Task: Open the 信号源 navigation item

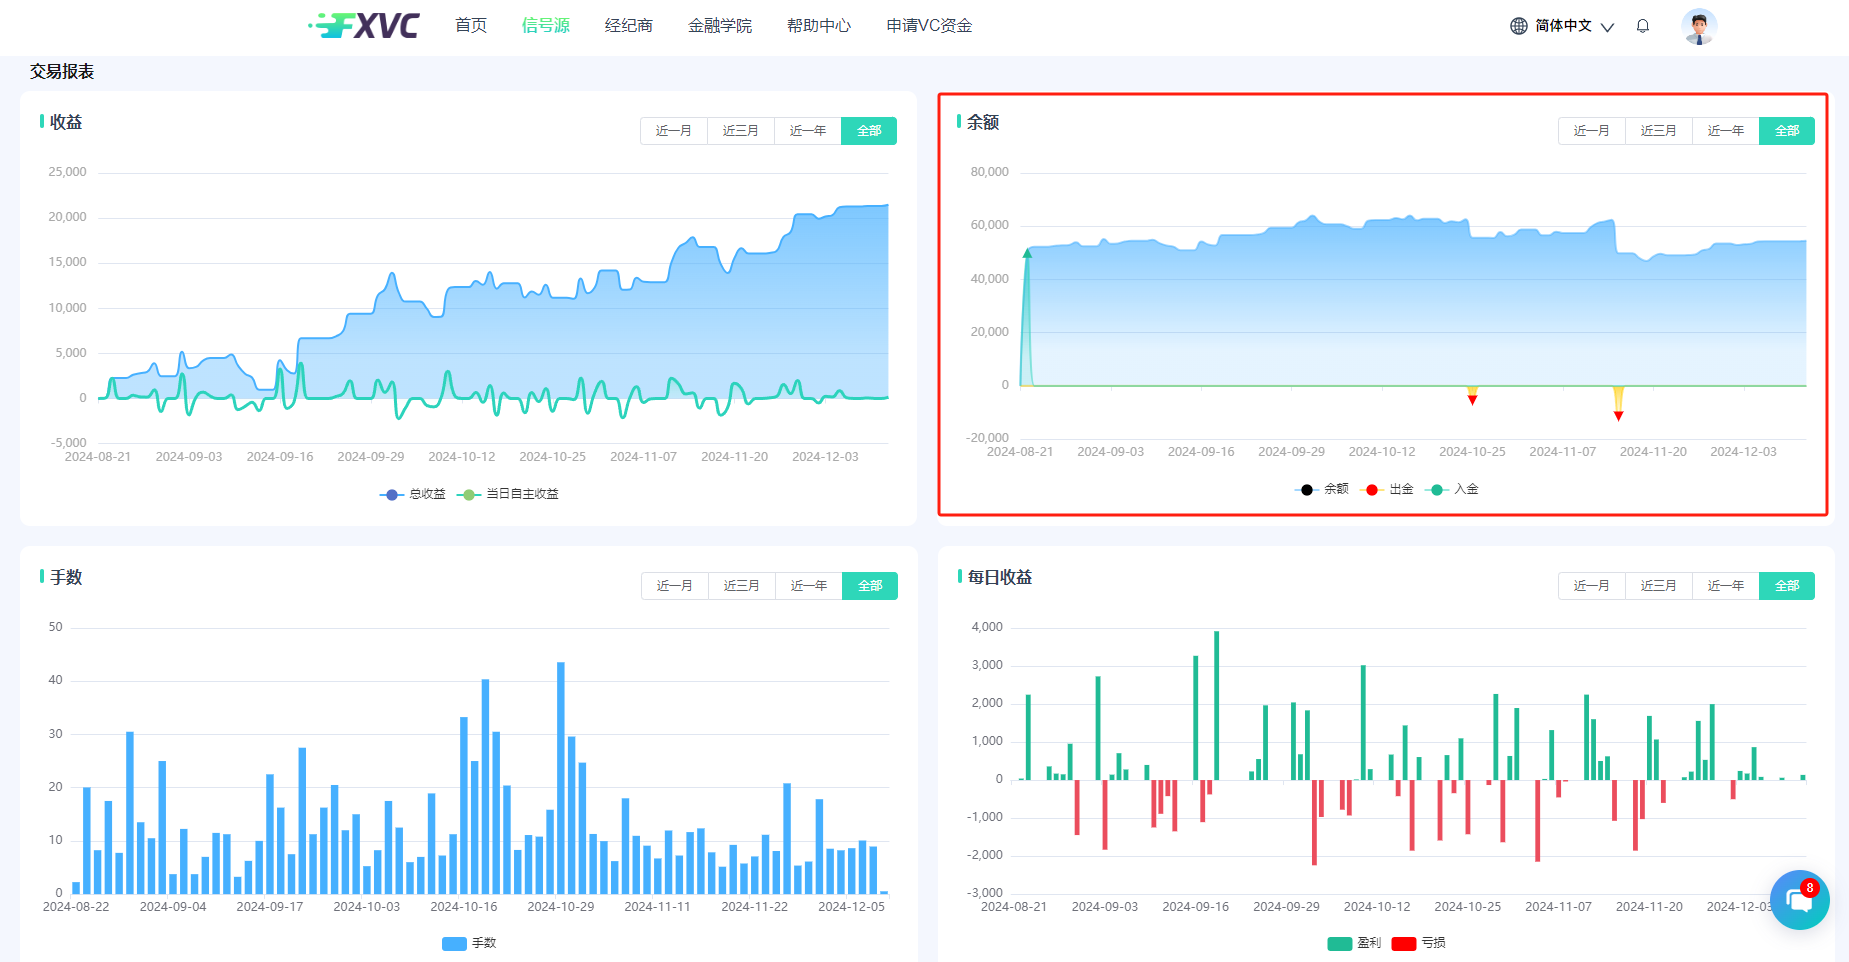Action: coord(546,25)
